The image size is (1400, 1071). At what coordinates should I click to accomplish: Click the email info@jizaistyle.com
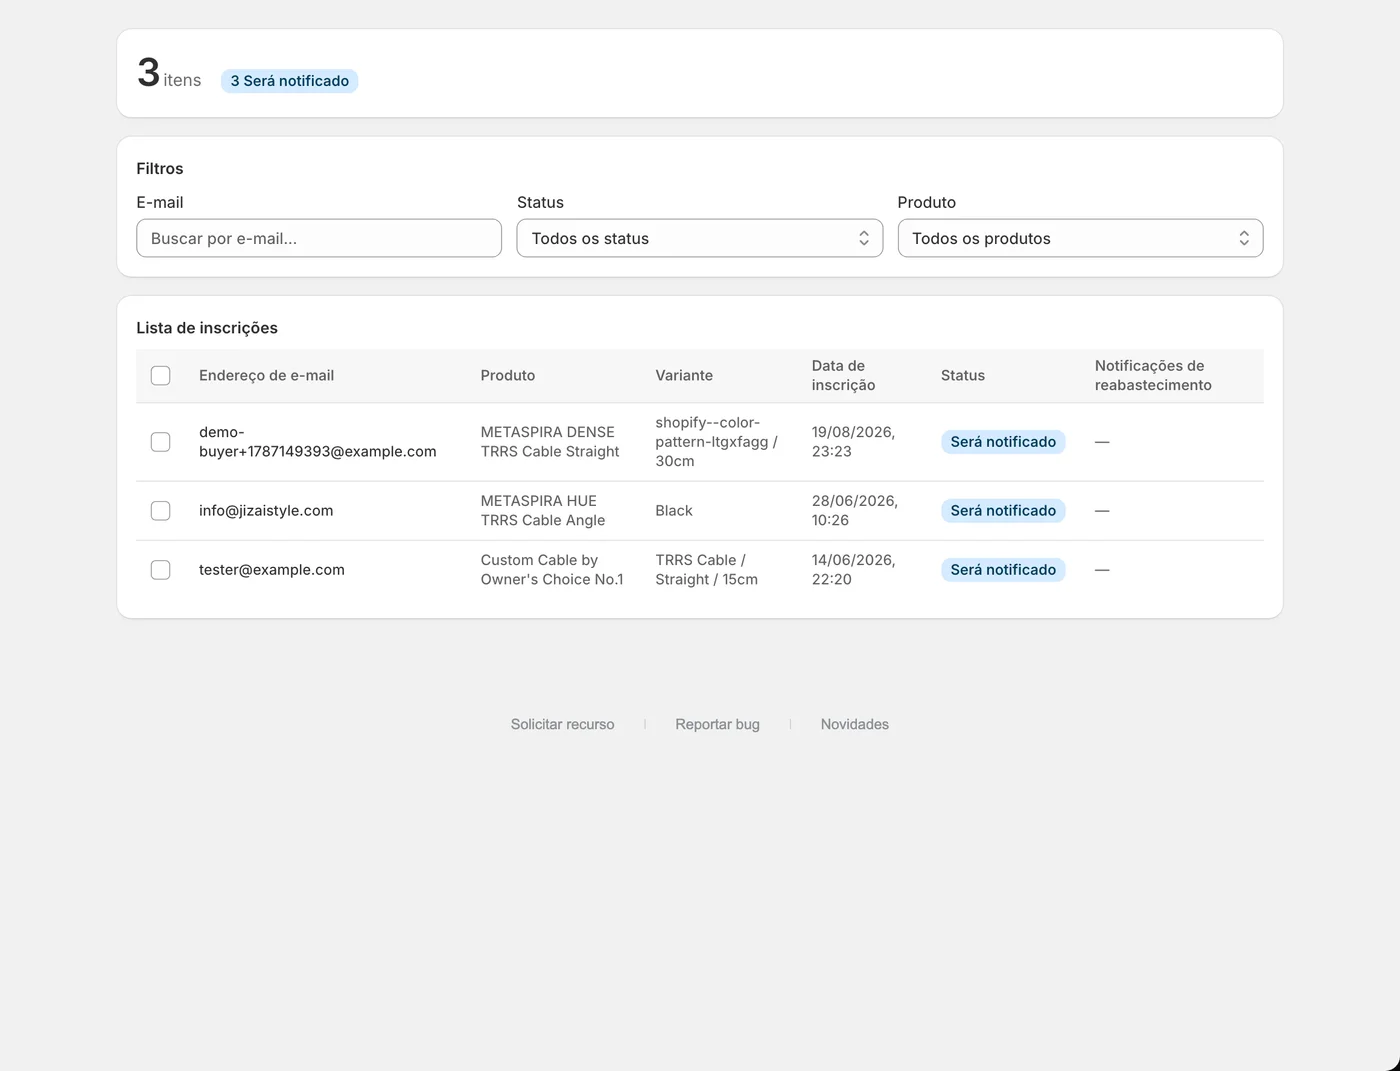(266, 511)
